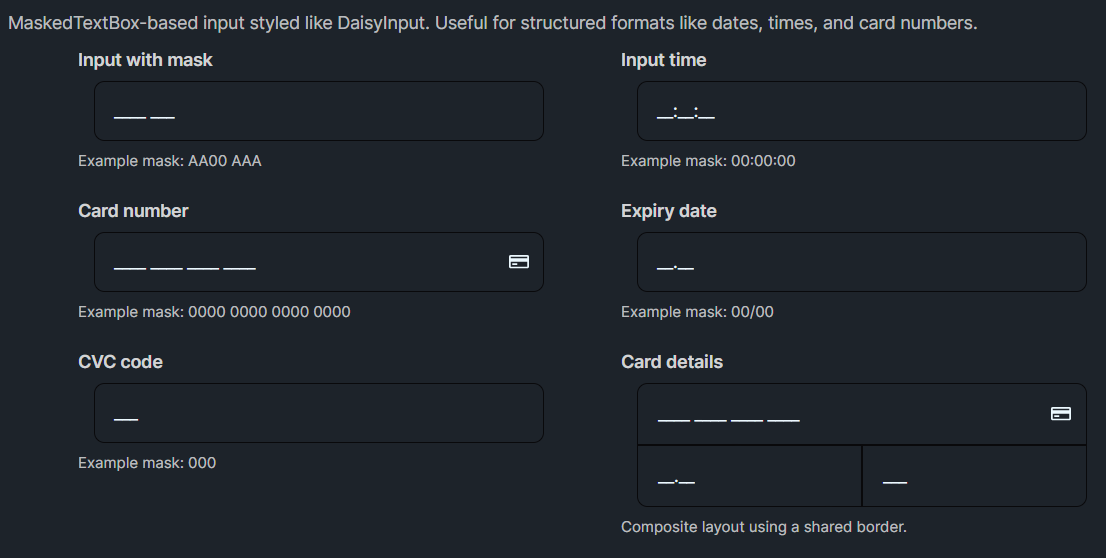This screenshot has height=558, width=1106.
Task: Click the "Card details" heading label
Action: pyautogui.click(x=671, y=362)
